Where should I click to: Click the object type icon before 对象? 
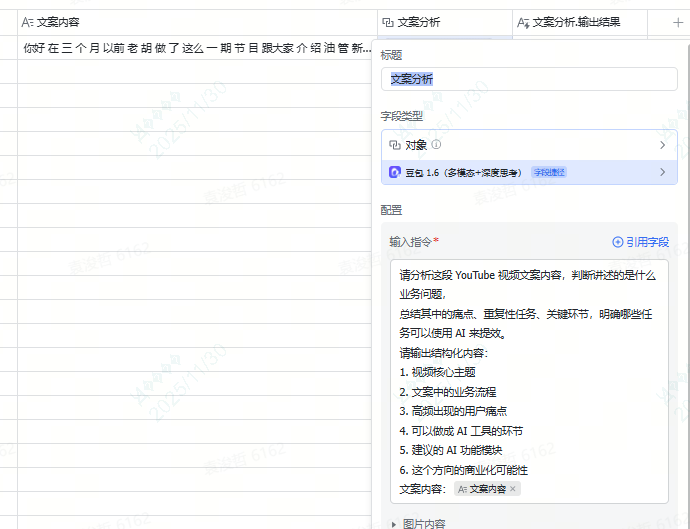click(395, 145)
